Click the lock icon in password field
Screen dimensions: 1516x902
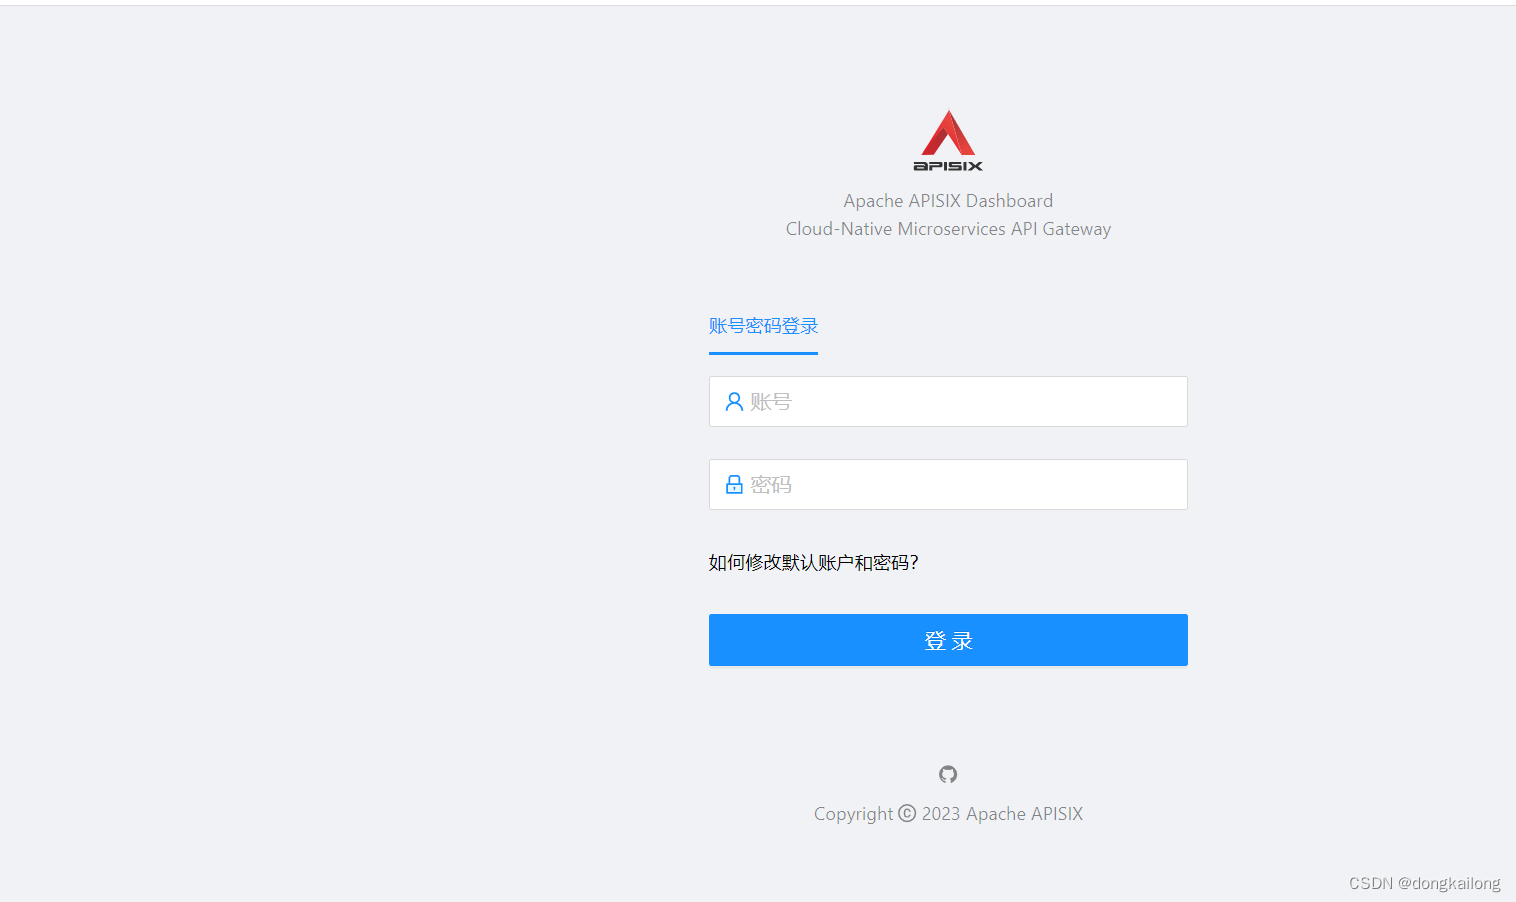pyautogui.click(x=734, y=485)
